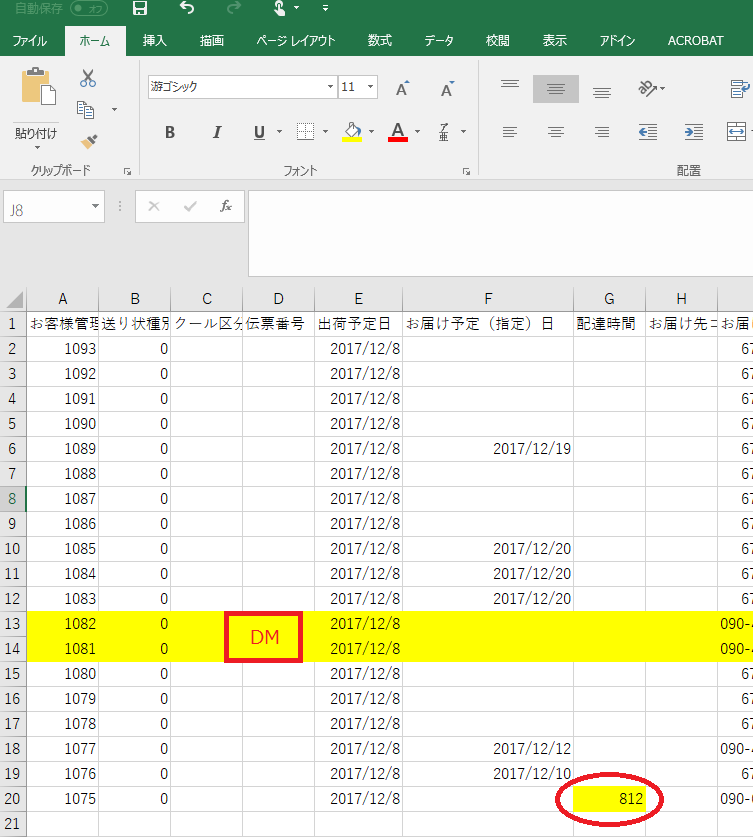
Task: Apply yellow fill color bucket
Action: (352, 131)
